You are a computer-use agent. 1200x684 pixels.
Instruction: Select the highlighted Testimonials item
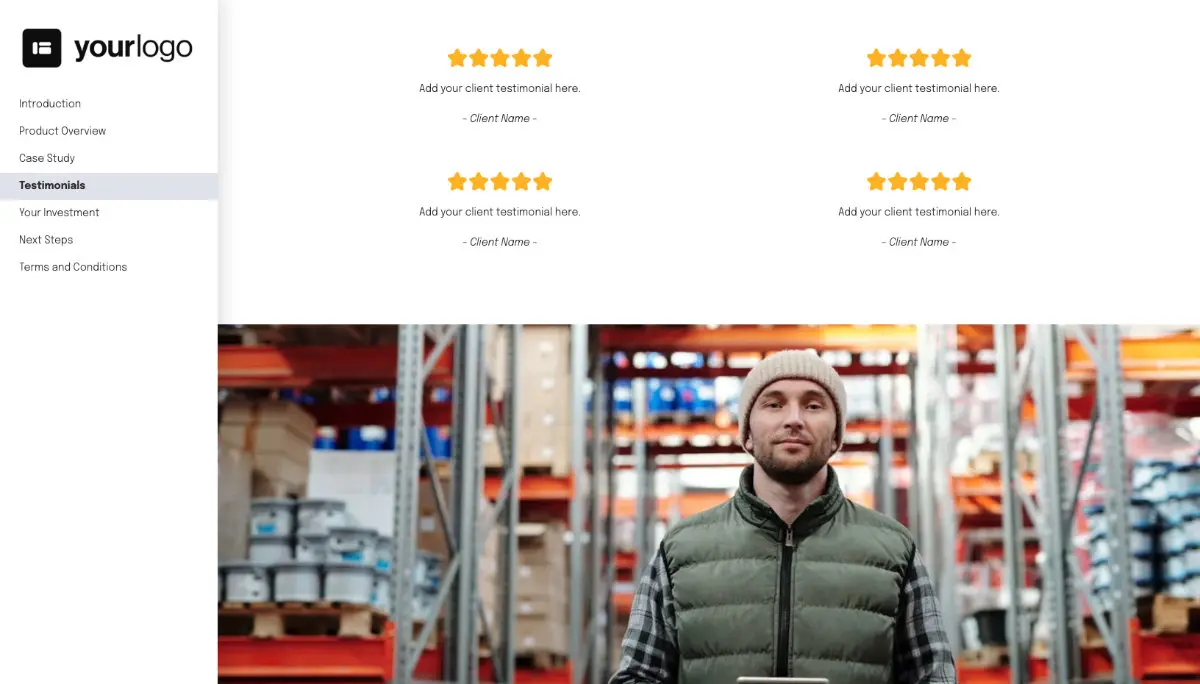pos(108,186)
